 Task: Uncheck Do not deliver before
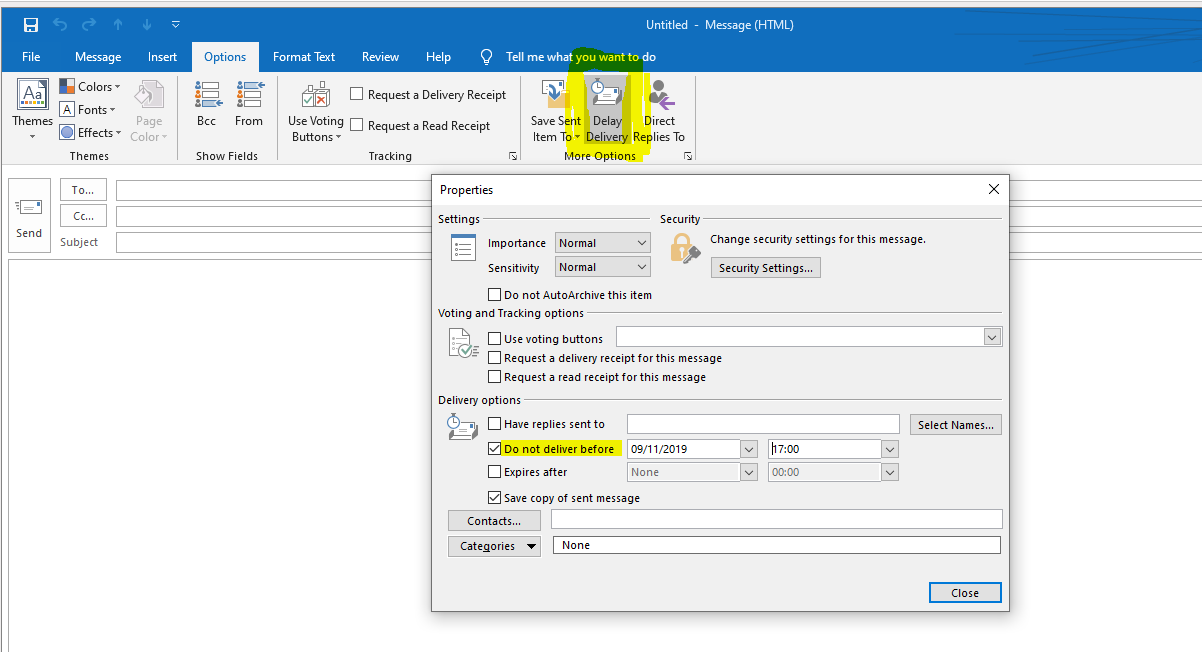tap(494, 449)
